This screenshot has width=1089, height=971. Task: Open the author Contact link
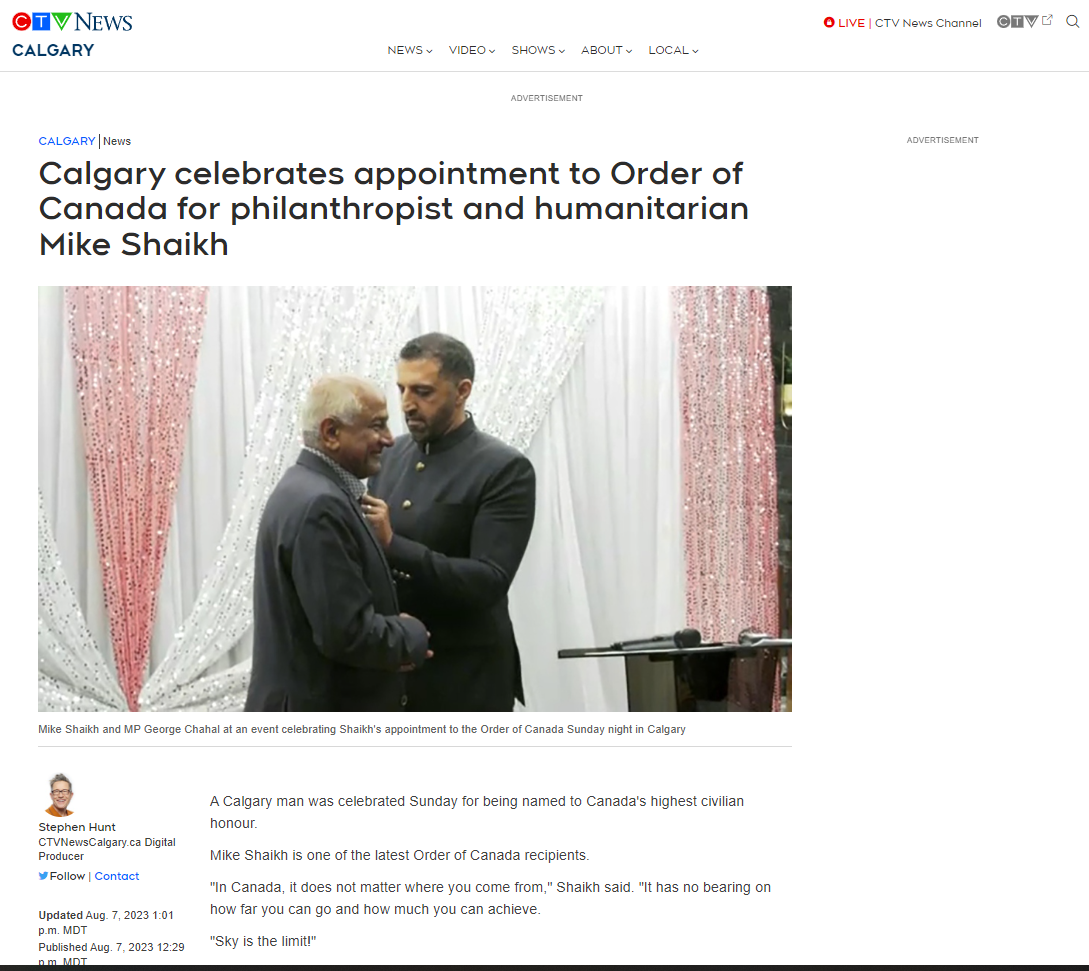pos(117,876)
